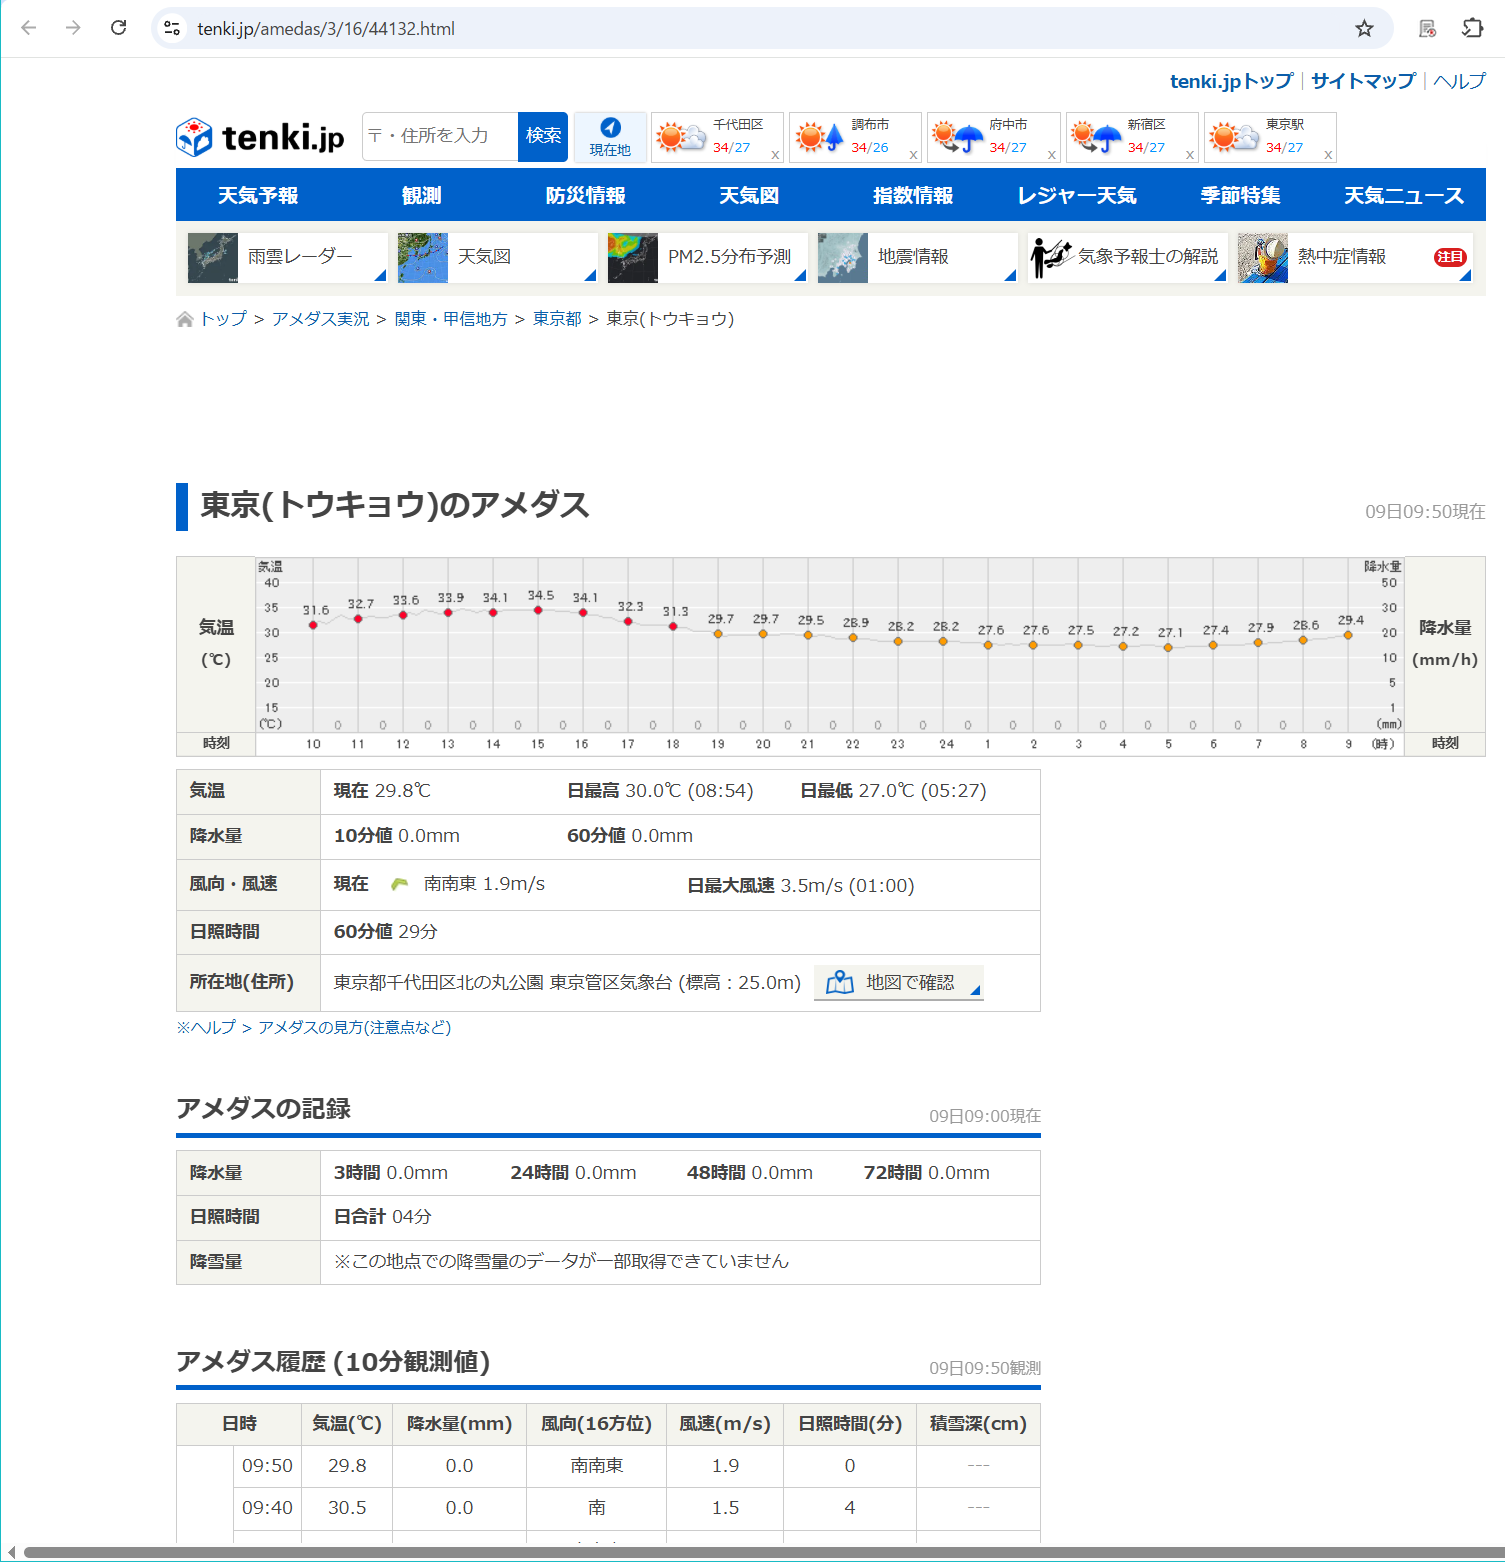
Task: Reload the page with the refresh icon
Action: coord(118,28)
